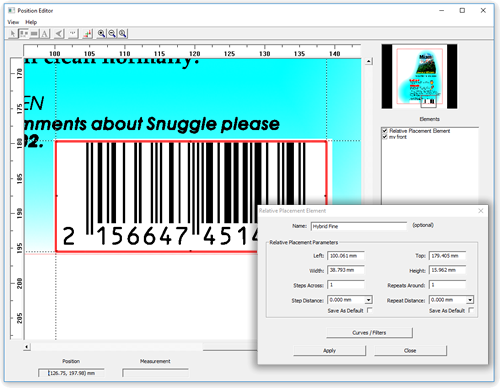The width and height of the screenshot is (500, 388).
Task: Expand the Step Distance dropdown
Action: (368, 300)
